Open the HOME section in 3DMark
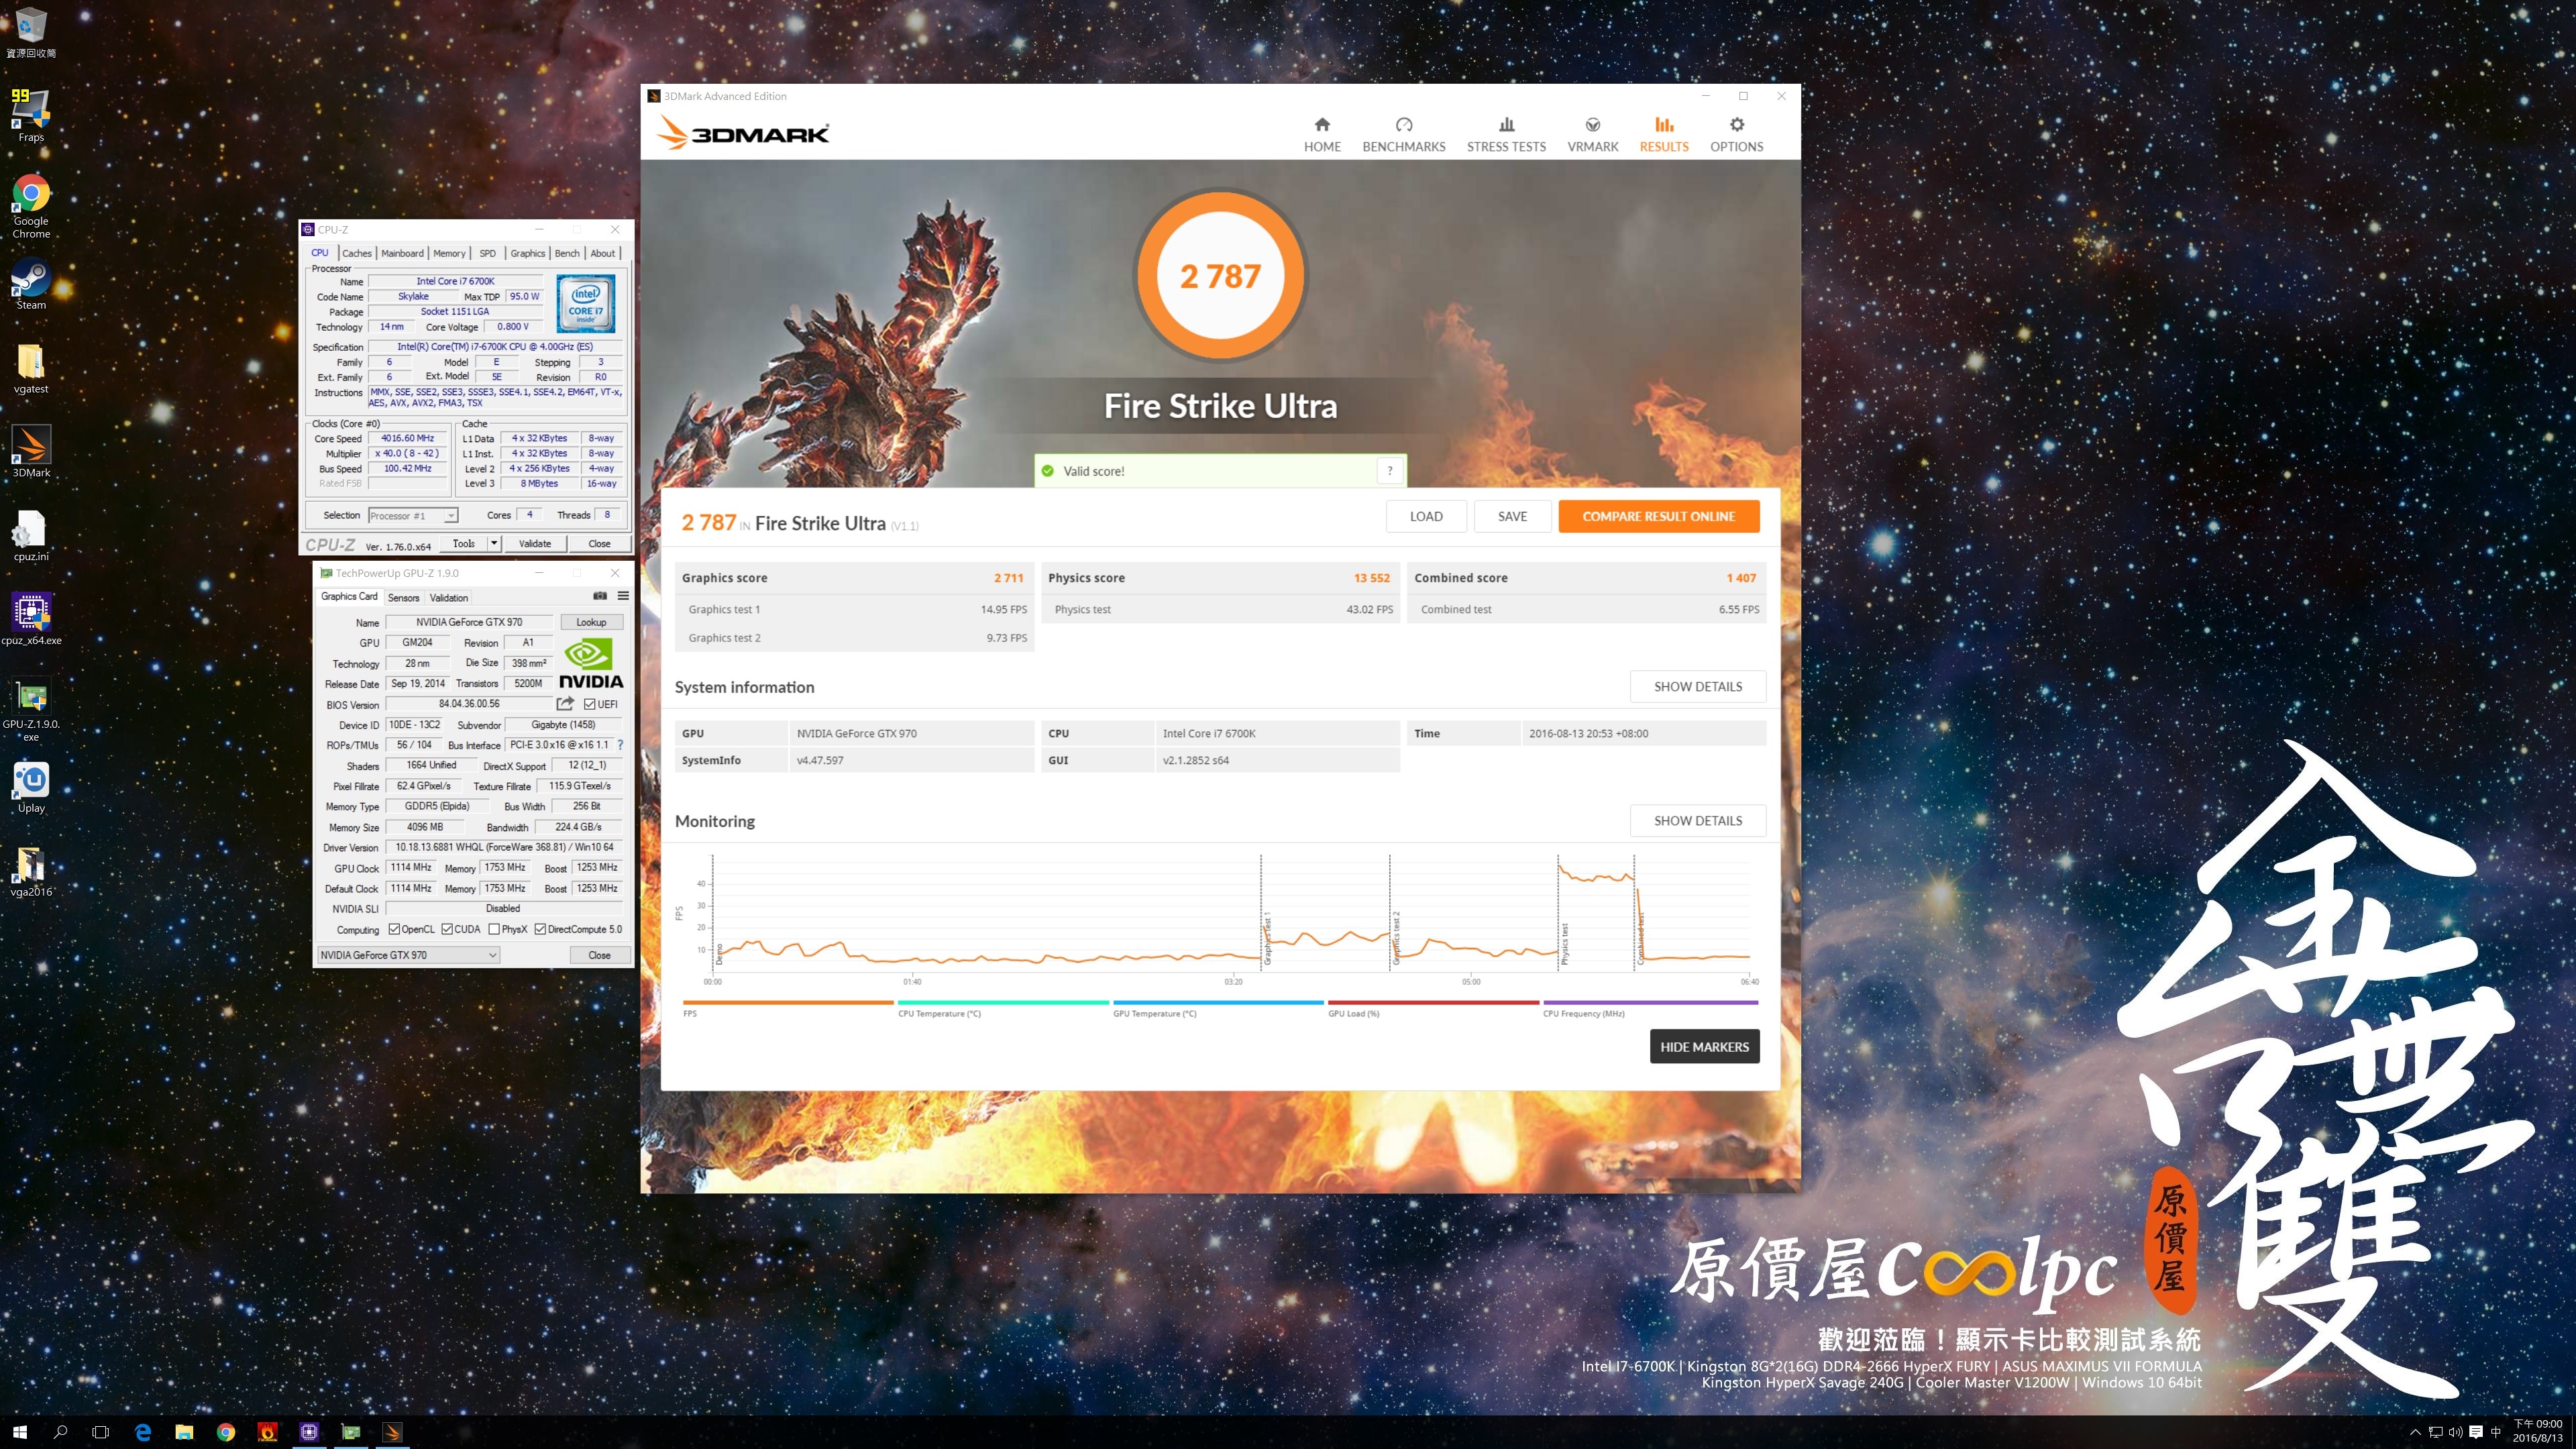The width and height of the screenshot is (2576, 1449). point(1322,135)
